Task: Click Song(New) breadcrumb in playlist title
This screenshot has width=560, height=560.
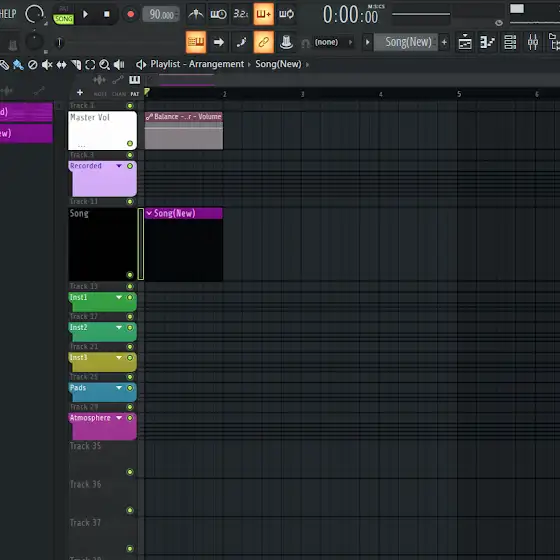Action: [x=278, y=64]
